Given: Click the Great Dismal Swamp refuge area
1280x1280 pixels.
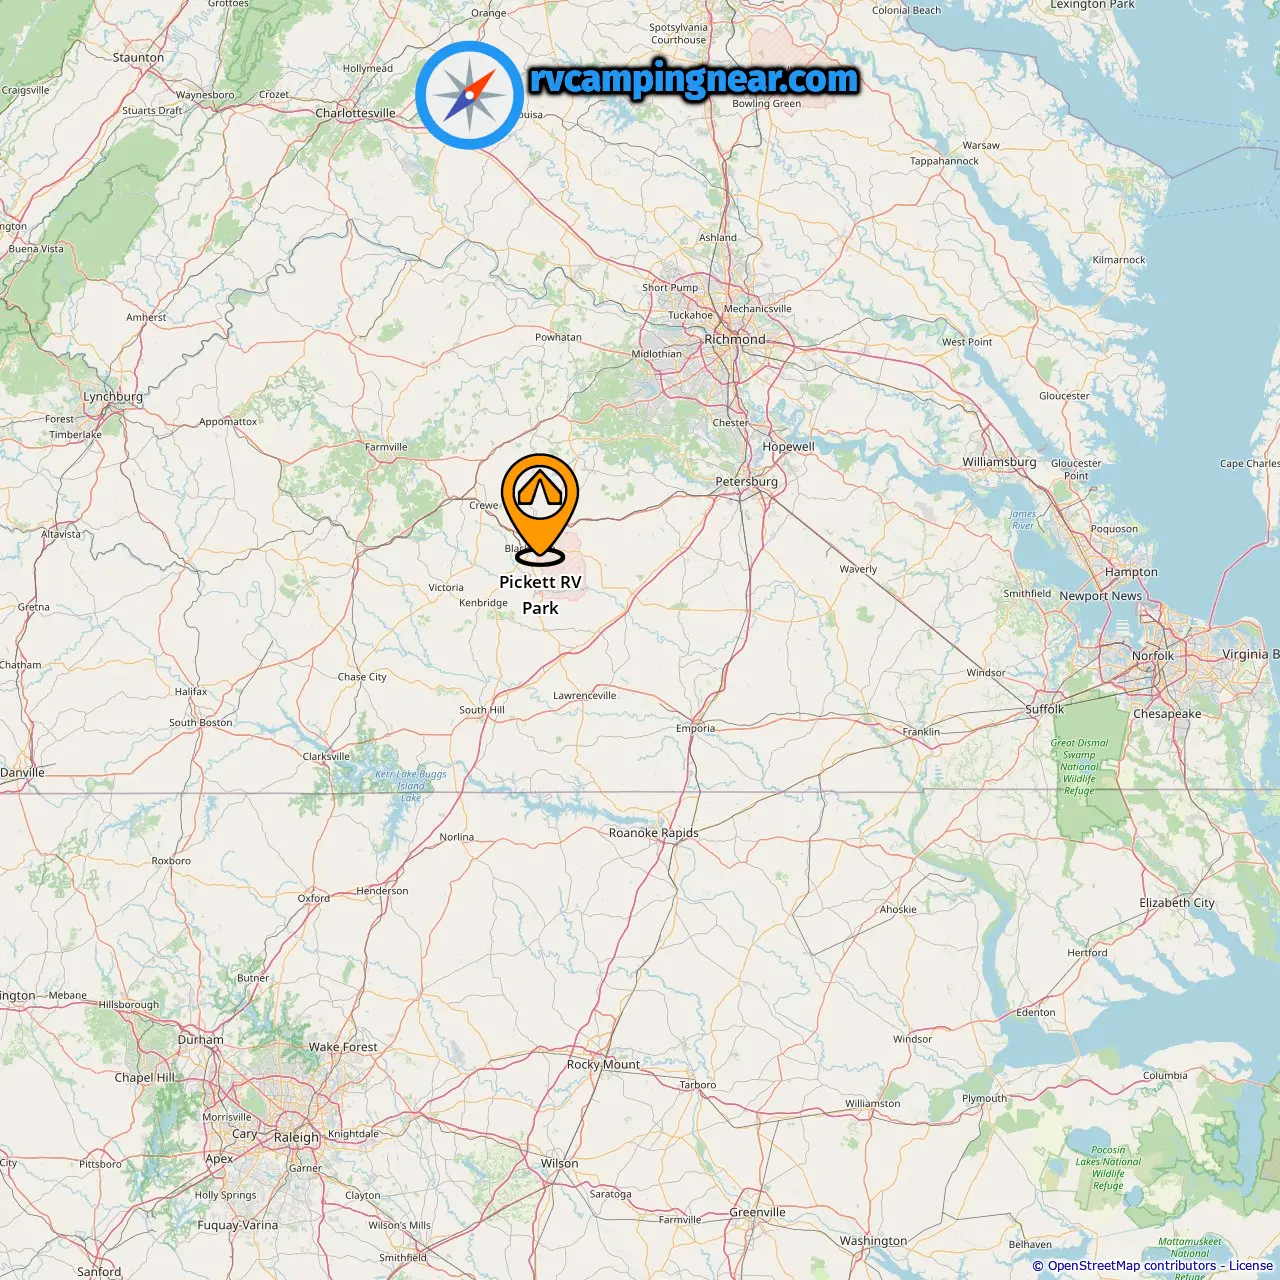Looking at the screenshot, I should point(1079,767).
